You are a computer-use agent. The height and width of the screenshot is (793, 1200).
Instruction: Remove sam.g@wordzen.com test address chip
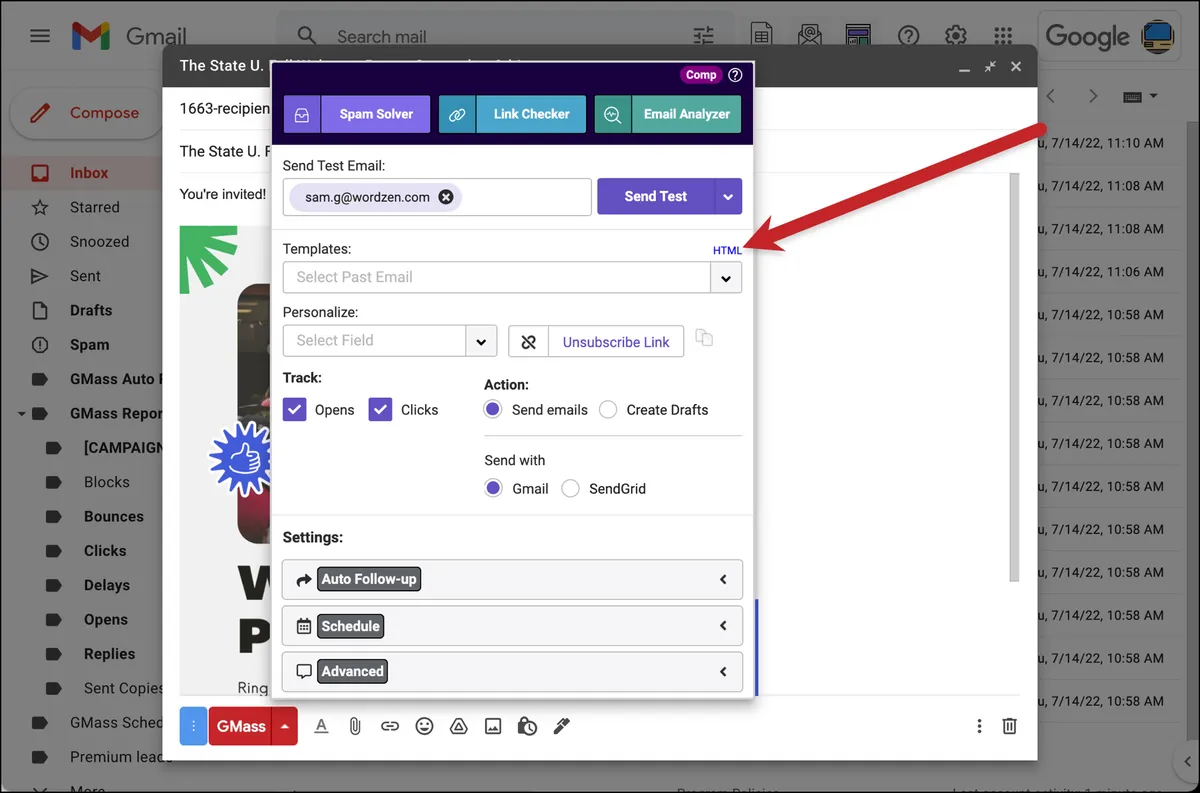pos(446,197)
